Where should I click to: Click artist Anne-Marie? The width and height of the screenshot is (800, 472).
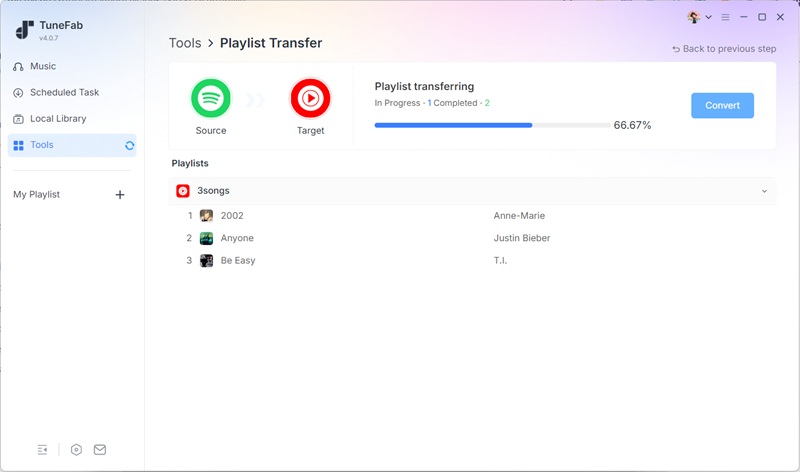click(x=519, y=216)
